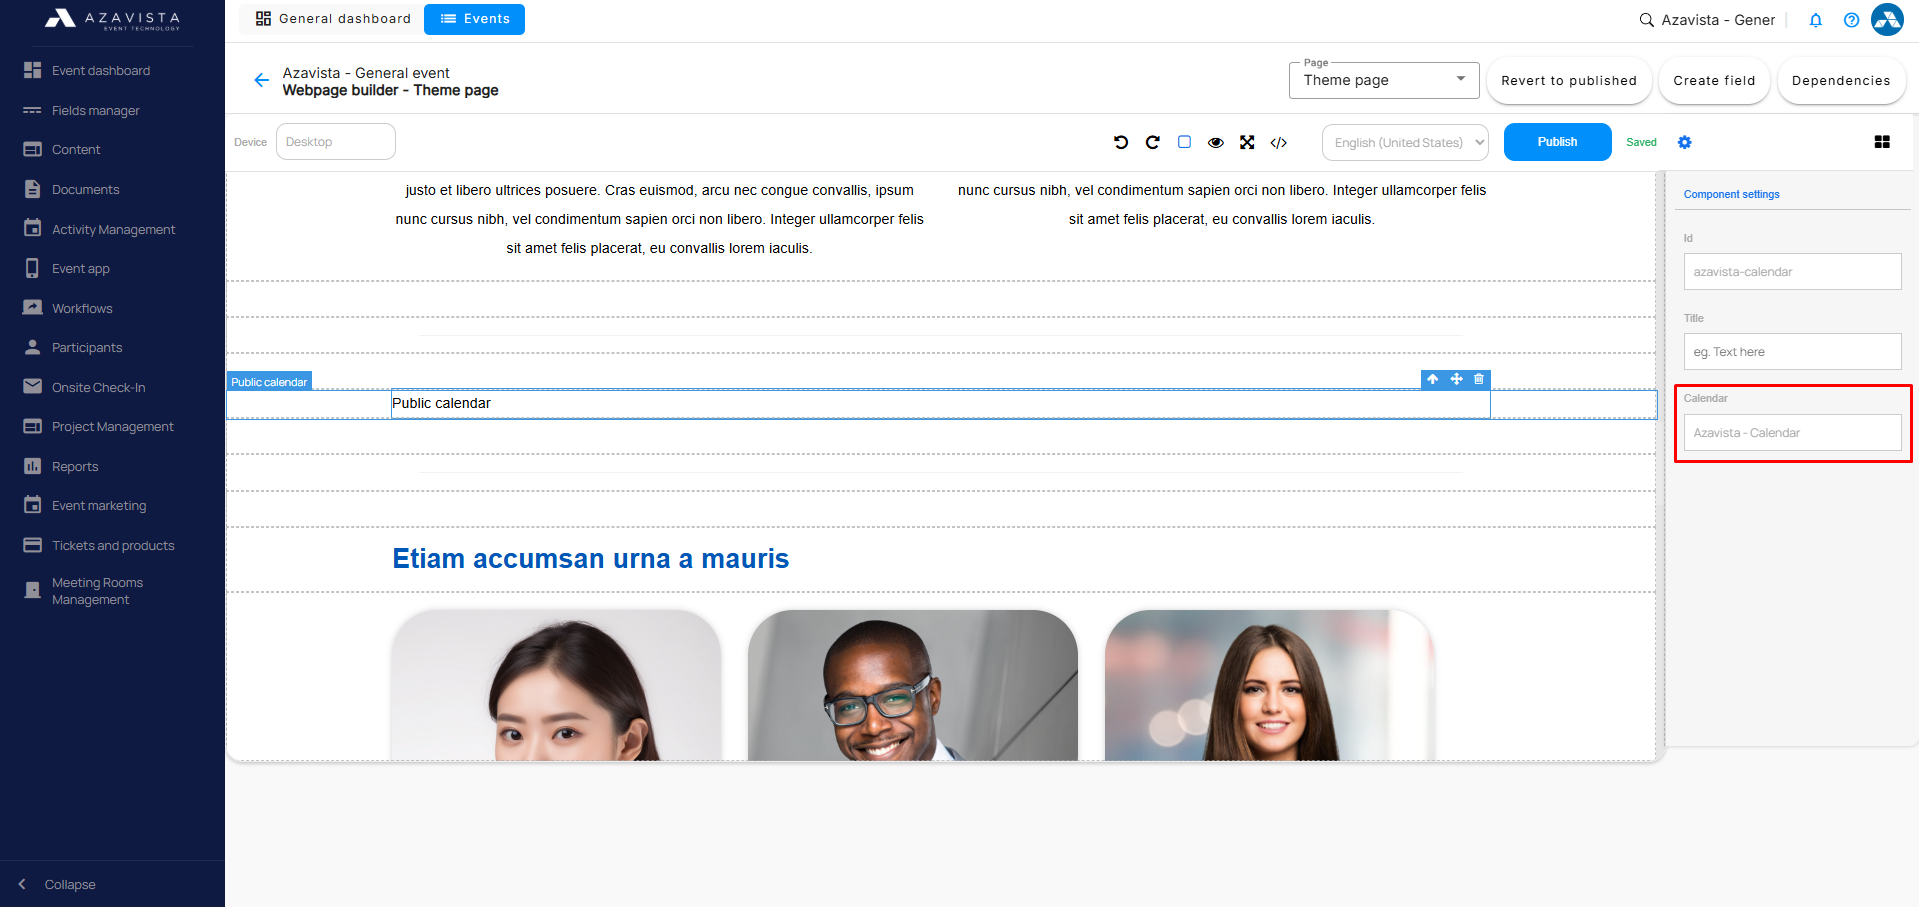Viewport: 1919px width, 907px height.
Task: Switch to General dashboard tab
Action: pos(333,19)
